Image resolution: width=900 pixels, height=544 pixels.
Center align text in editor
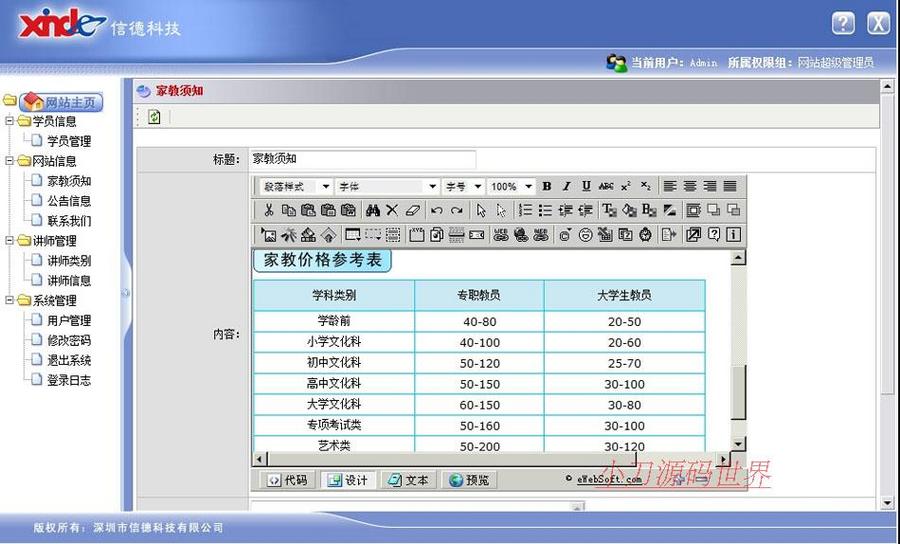pyautogui.click(x=690, y=186)
